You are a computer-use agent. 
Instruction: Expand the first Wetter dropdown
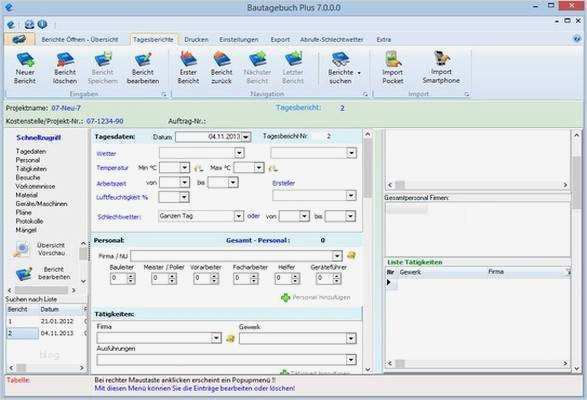239,152
